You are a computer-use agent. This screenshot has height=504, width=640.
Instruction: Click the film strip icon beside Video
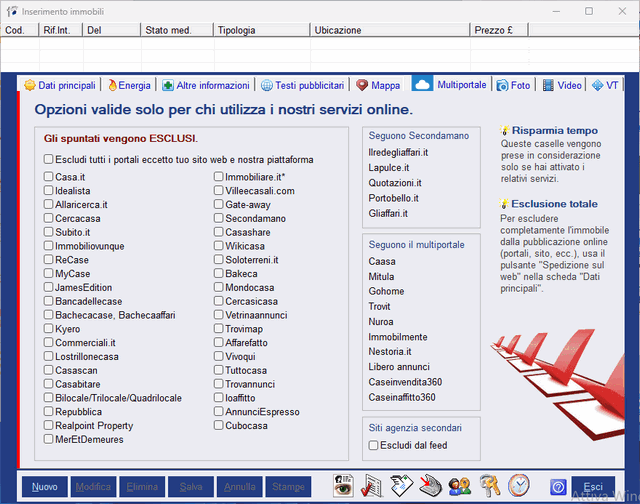548,85
